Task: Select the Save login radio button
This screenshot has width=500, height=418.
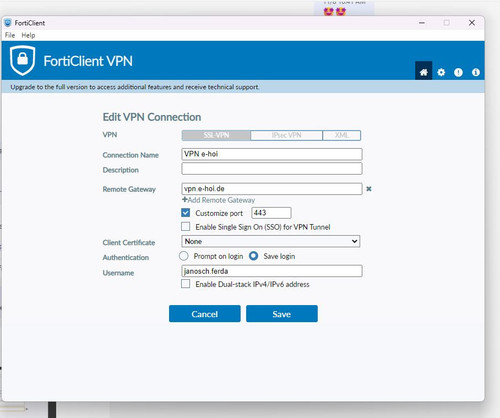Action: 254,256
